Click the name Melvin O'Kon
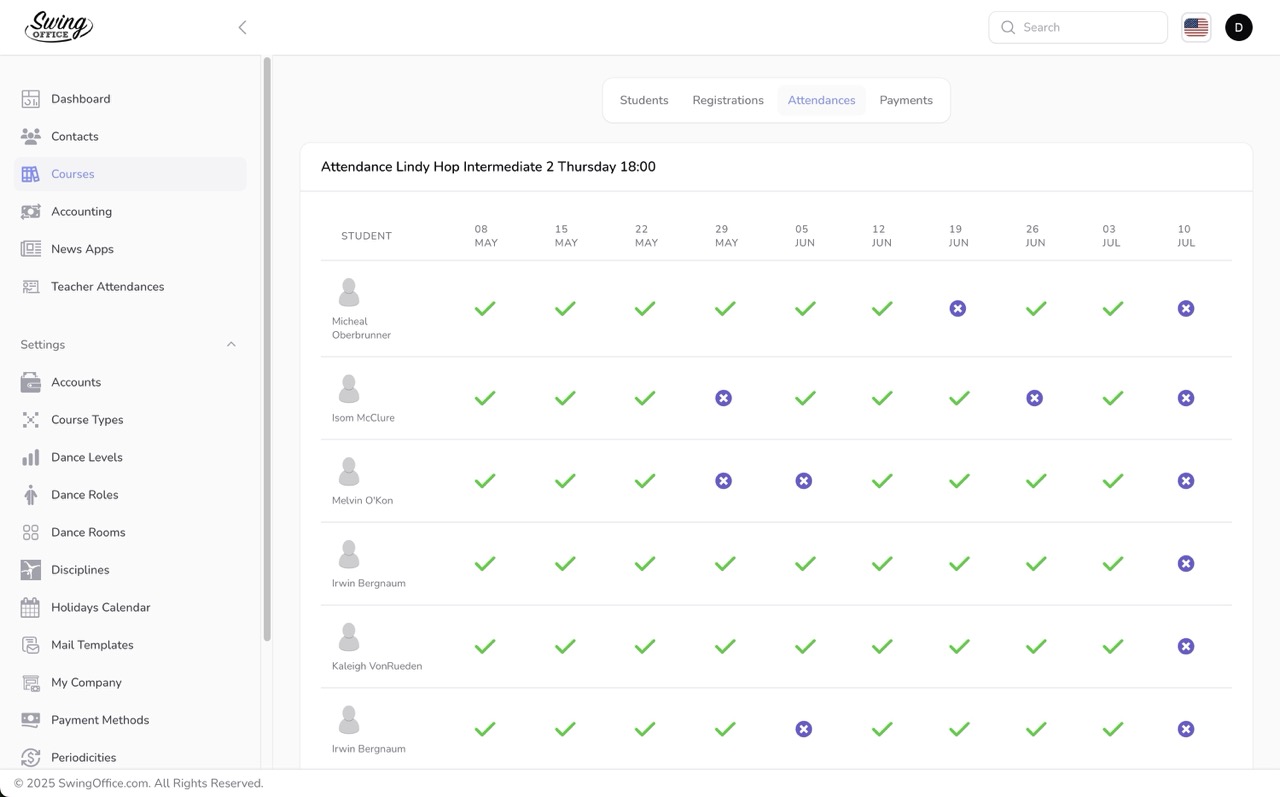 pyautogui.click(x=362, y=501)
